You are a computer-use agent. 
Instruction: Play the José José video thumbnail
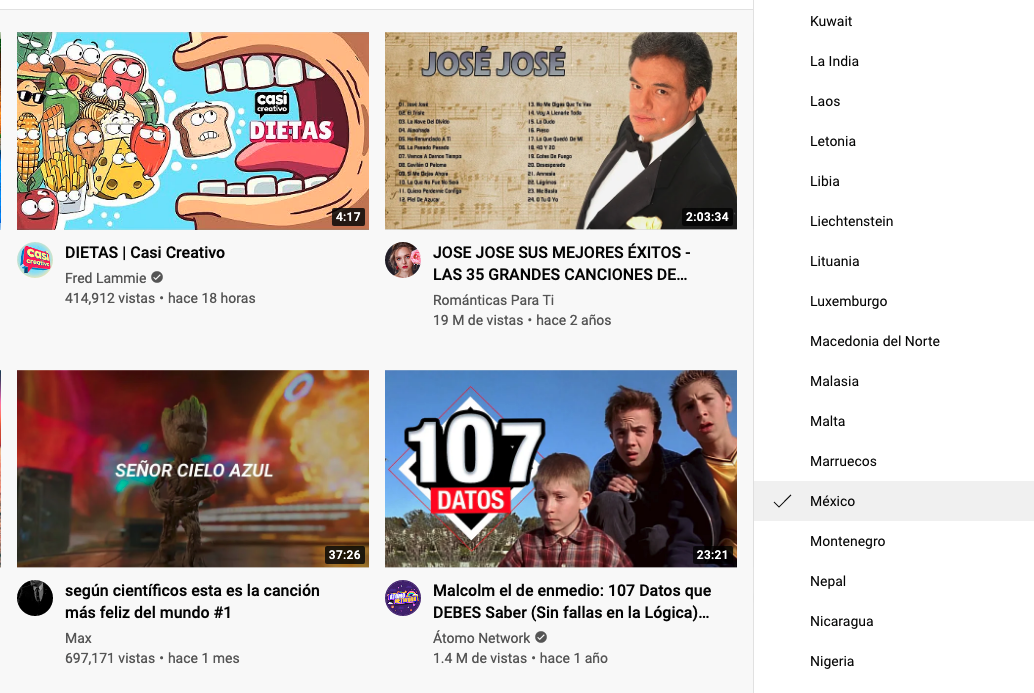(561, 131)
